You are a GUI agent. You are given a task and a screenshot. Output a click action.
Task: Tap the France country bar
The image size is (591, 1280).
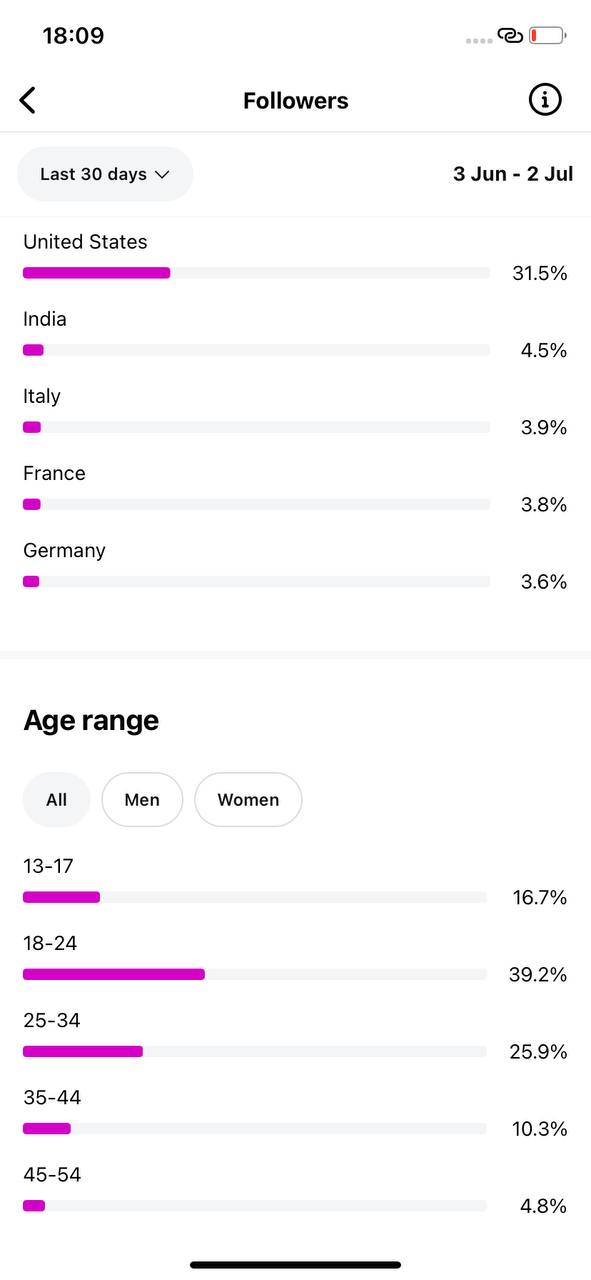coord(256,504)
